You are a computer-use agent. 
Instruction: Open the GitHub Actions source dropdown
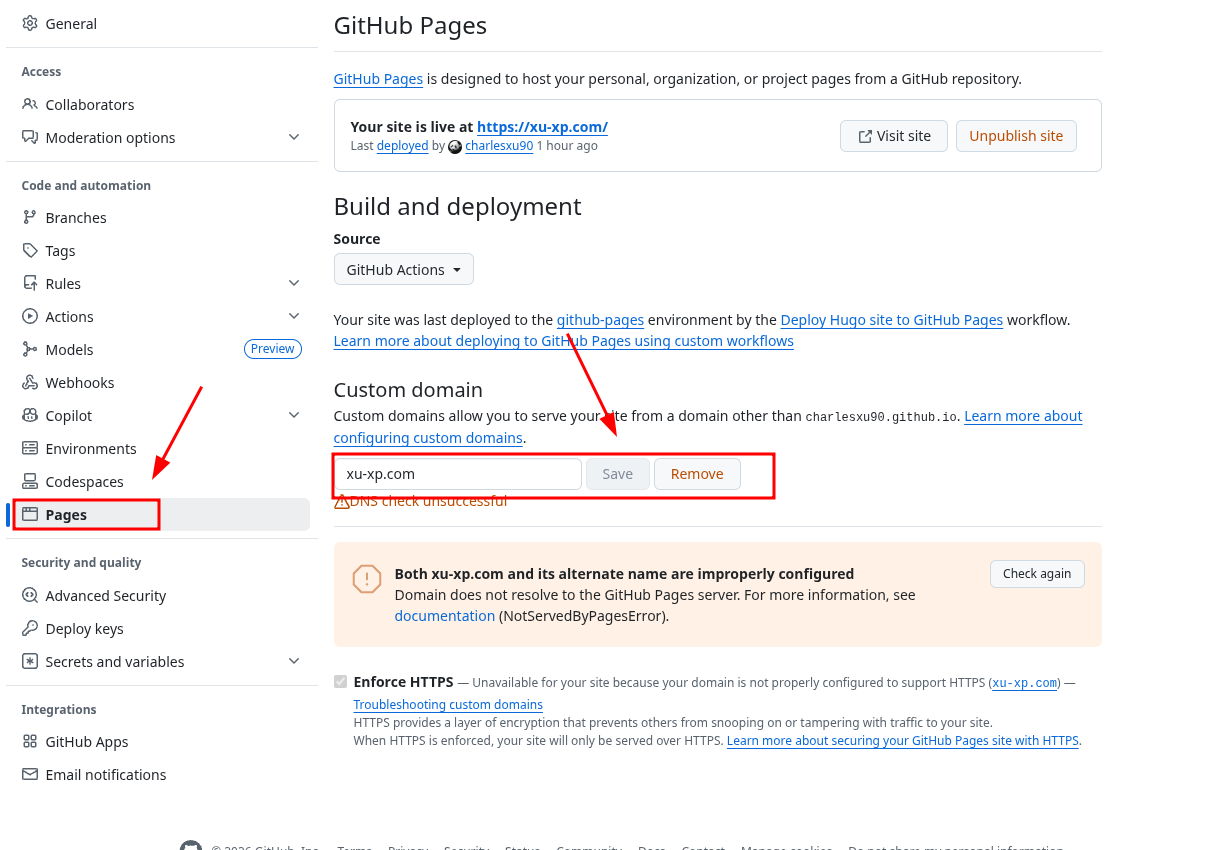click(404, 269)
